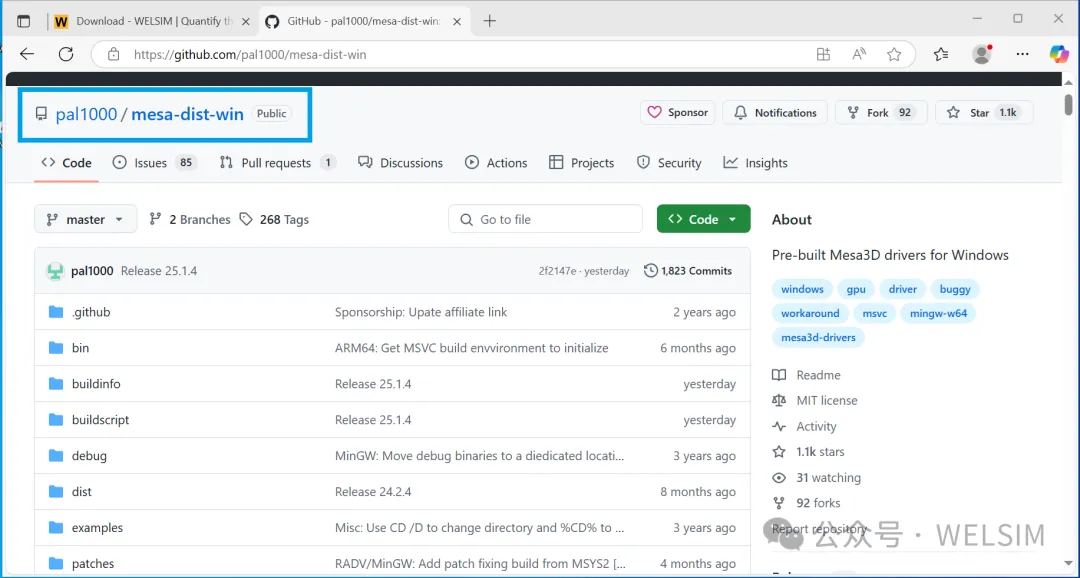Click the Fork button
This screenshot has height=578, width=1080.
click(881, 112)
